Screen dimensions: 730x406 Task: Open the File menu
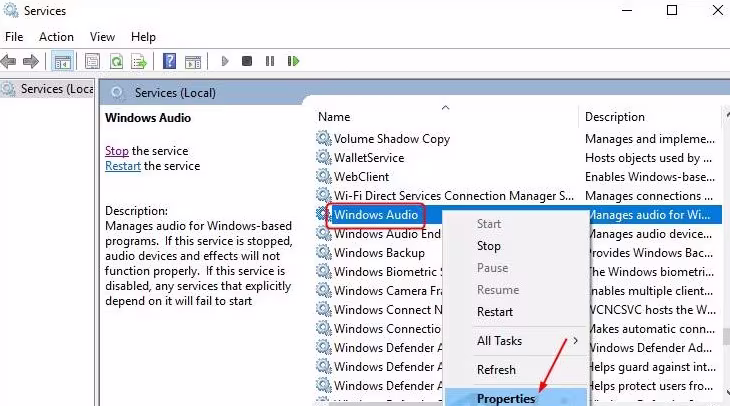pos(14,37)
